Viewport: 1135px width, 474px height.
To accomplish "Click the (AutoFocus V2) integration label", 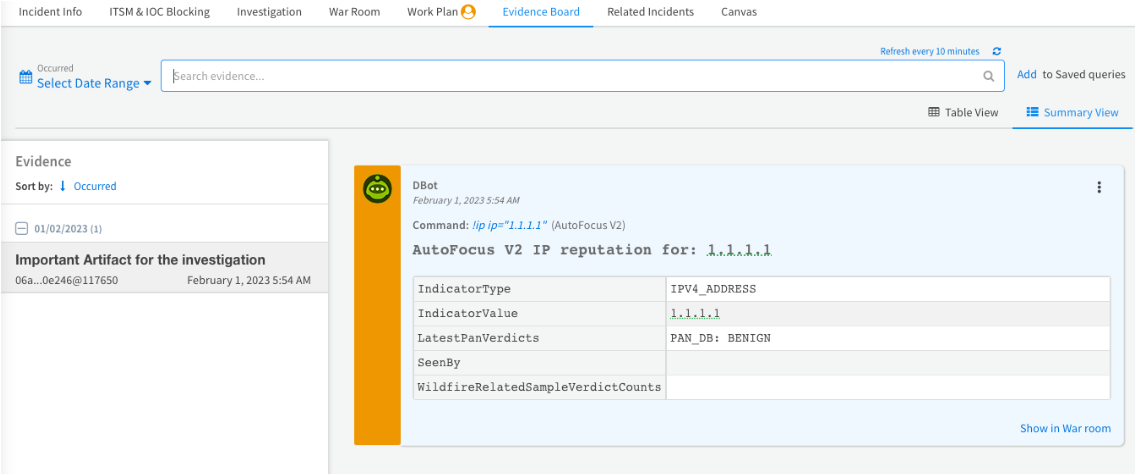I will 588,226.
